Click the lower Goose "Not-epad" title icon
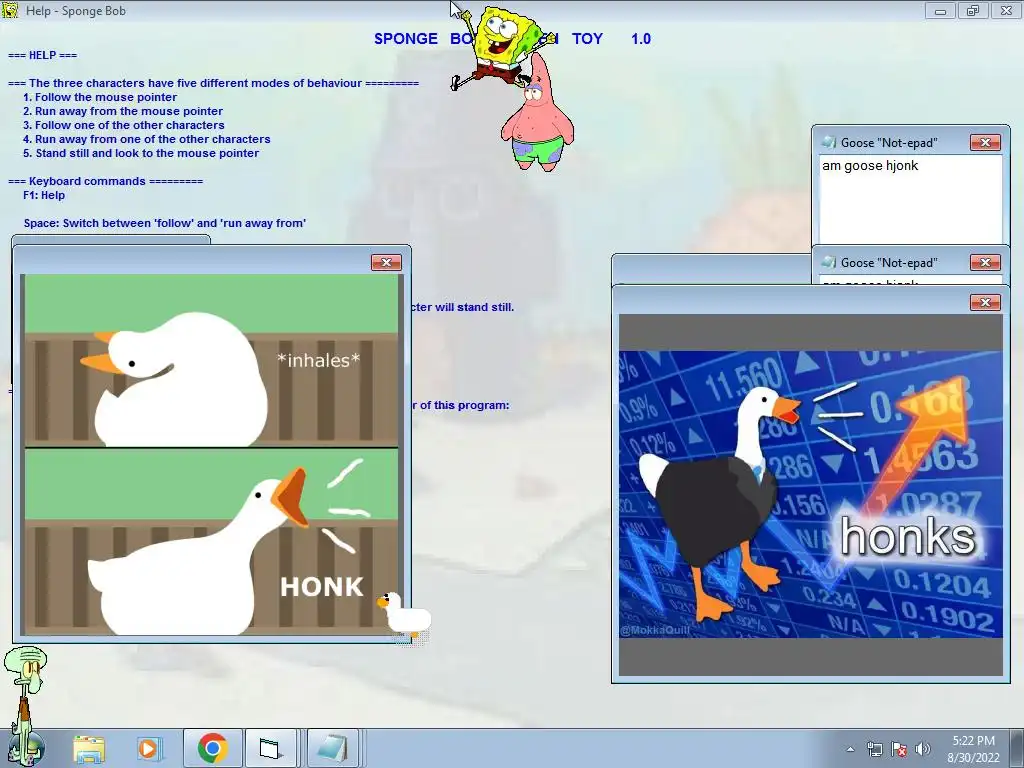The width and height of the screenshot is (1024, 768). [829, 263]
